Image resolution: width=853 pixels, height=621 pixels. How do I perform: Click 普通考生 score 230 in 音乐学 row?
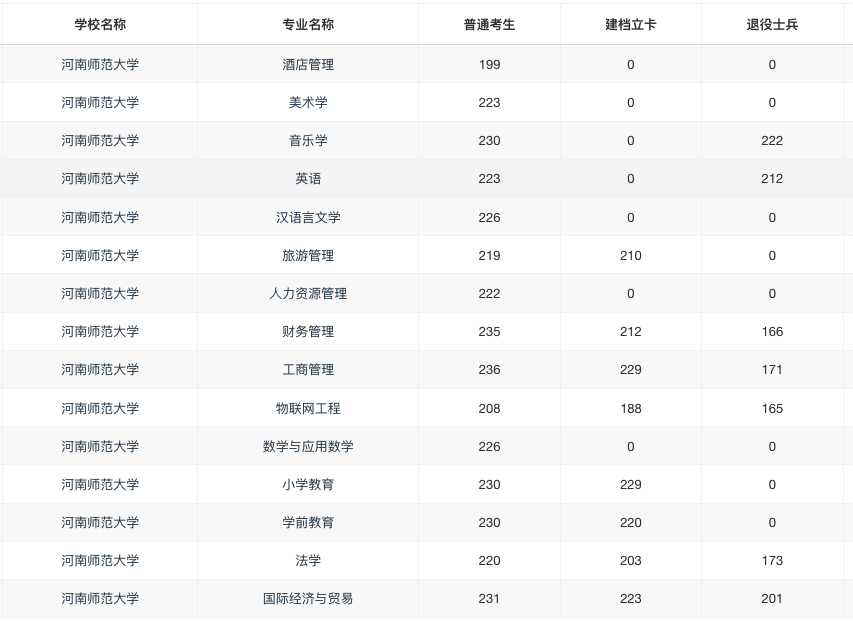tap(489, 141)
